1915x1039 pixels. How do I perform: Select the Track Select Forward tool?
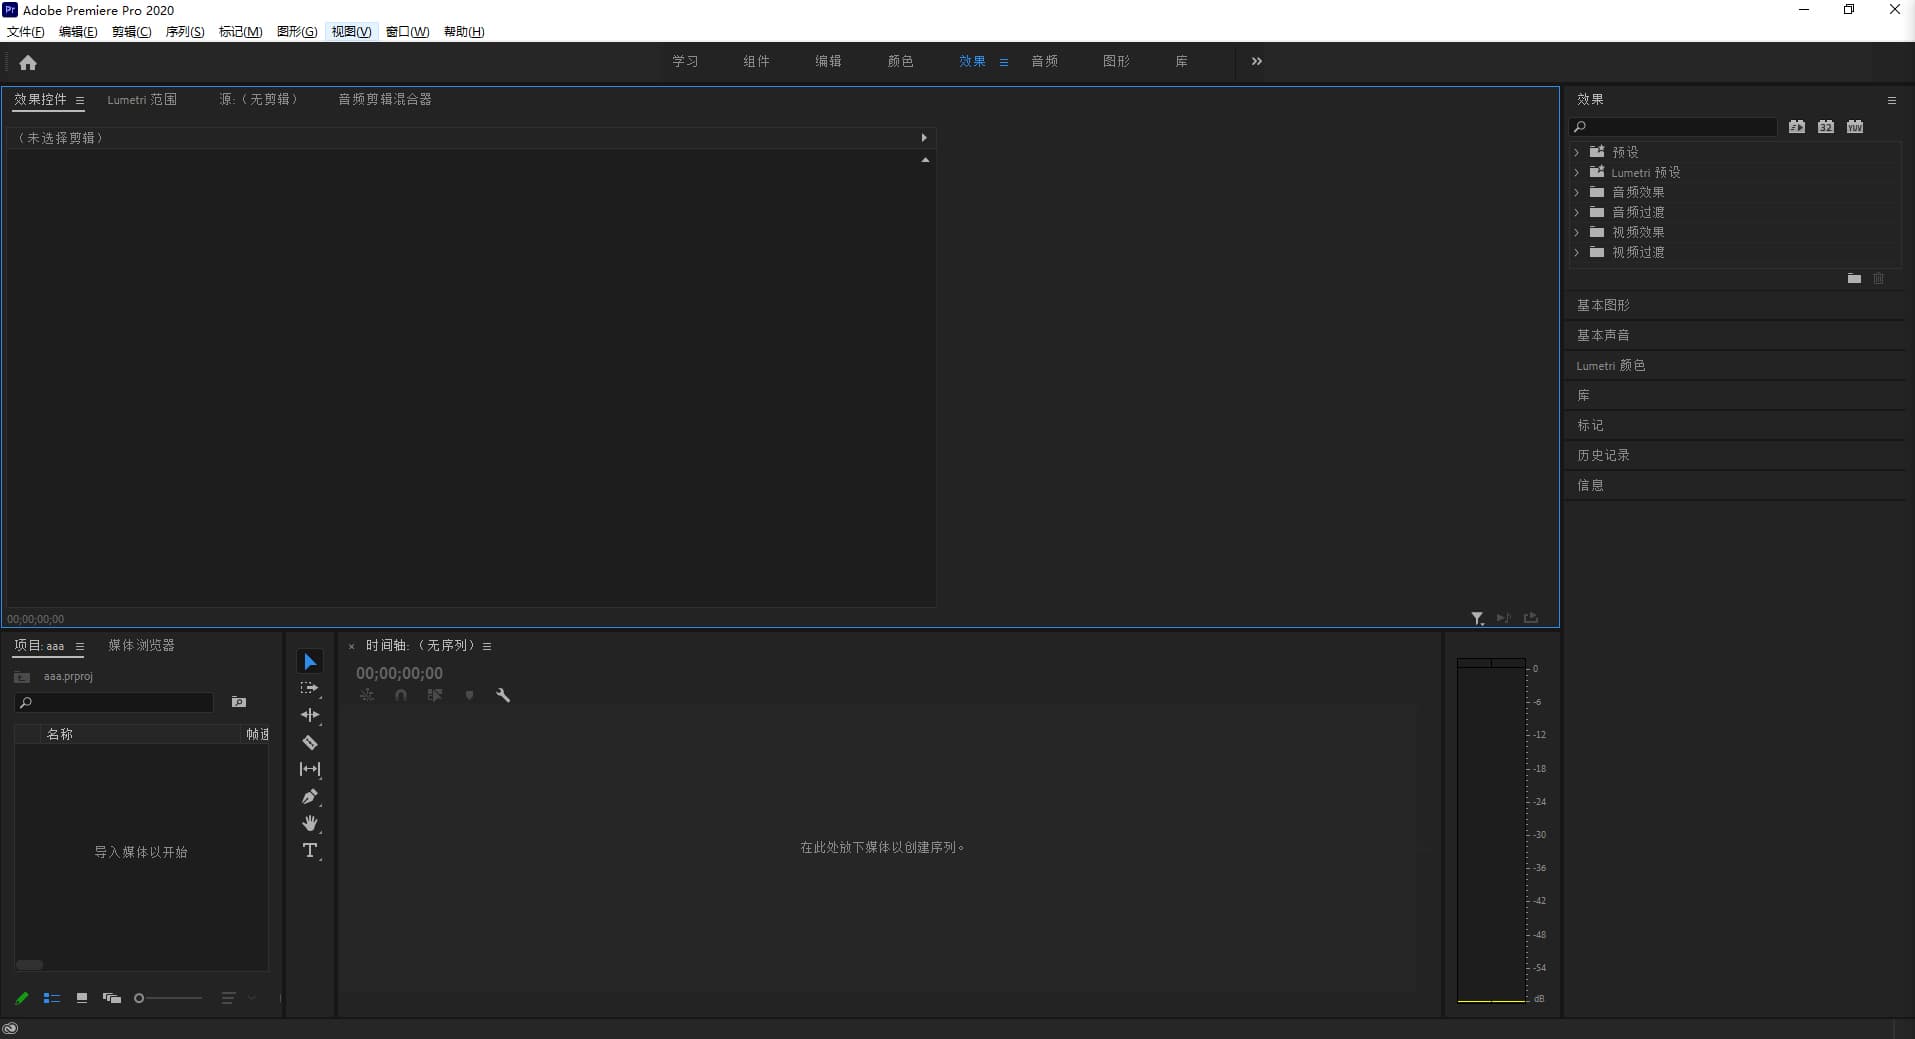[x=310, y=688]
